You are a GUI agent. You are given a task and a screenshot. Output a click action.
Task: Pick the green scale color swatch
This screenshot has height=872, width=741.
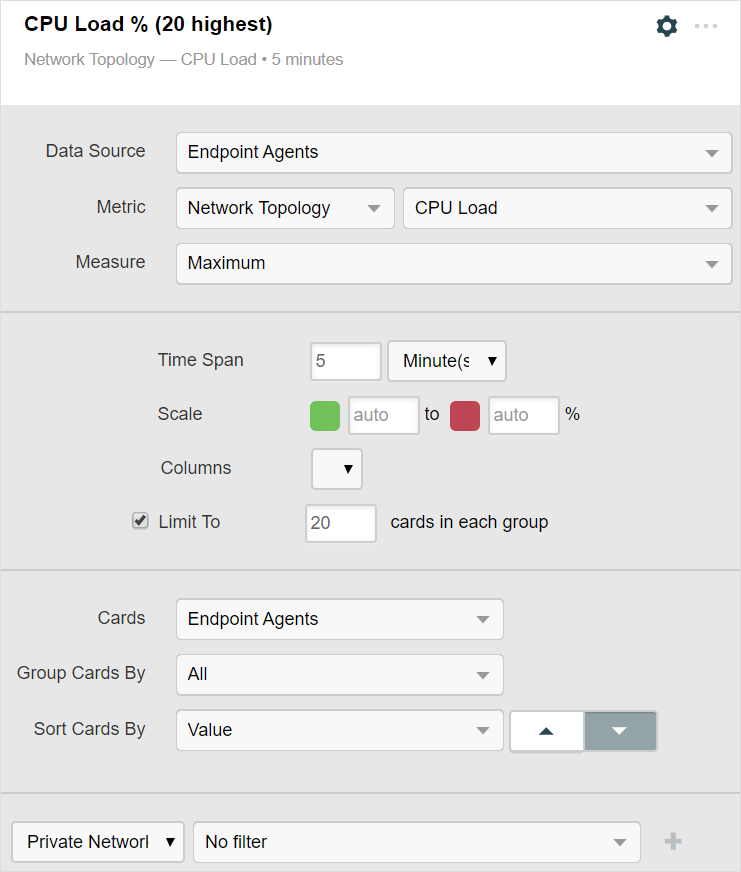point(325,415)
